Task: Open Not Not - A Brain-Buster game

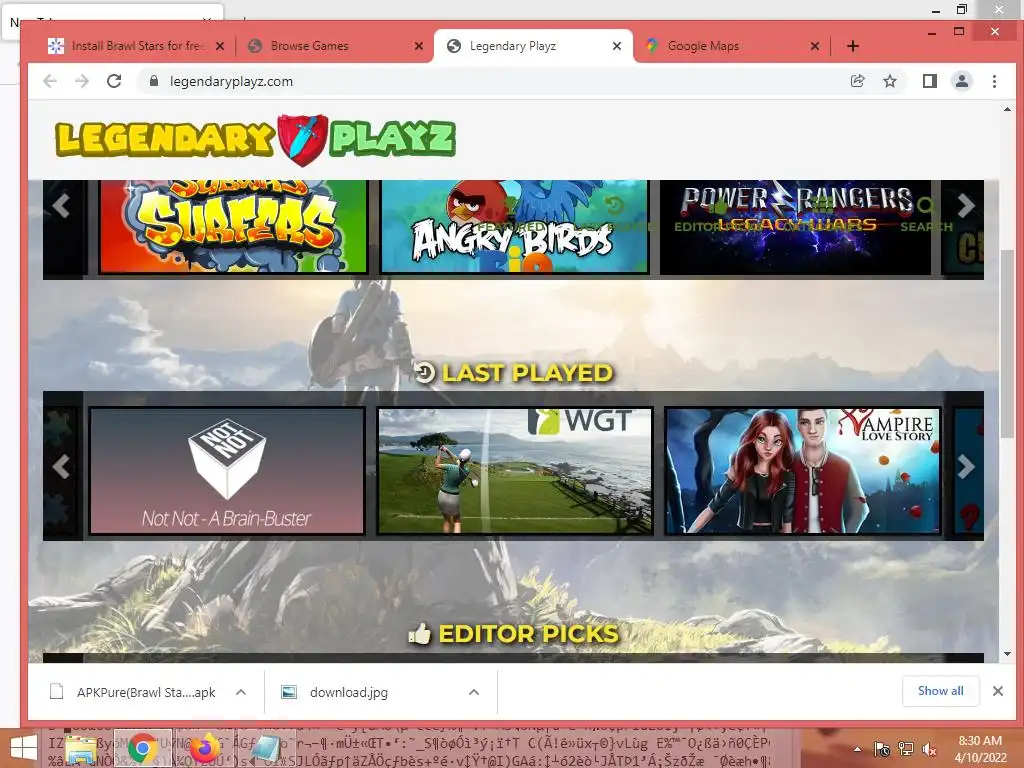Action: [x=227, y=471]
